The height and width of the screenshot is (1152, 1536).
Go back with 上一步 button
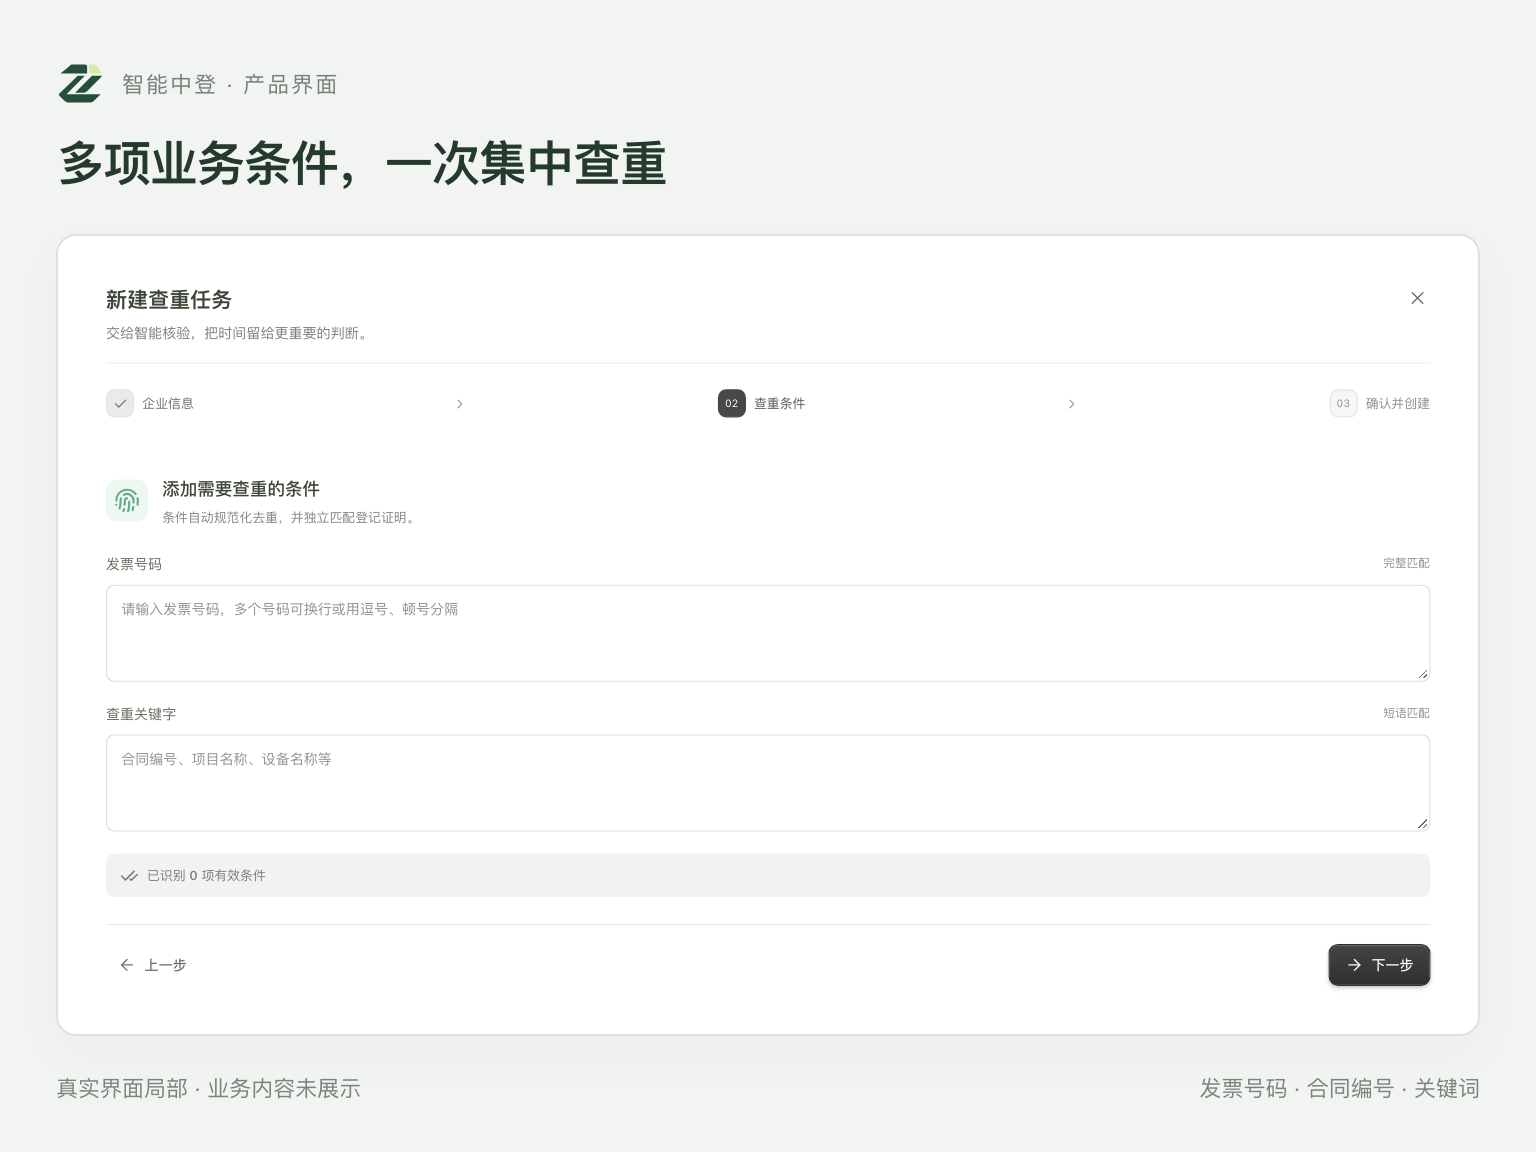(153, 965)
